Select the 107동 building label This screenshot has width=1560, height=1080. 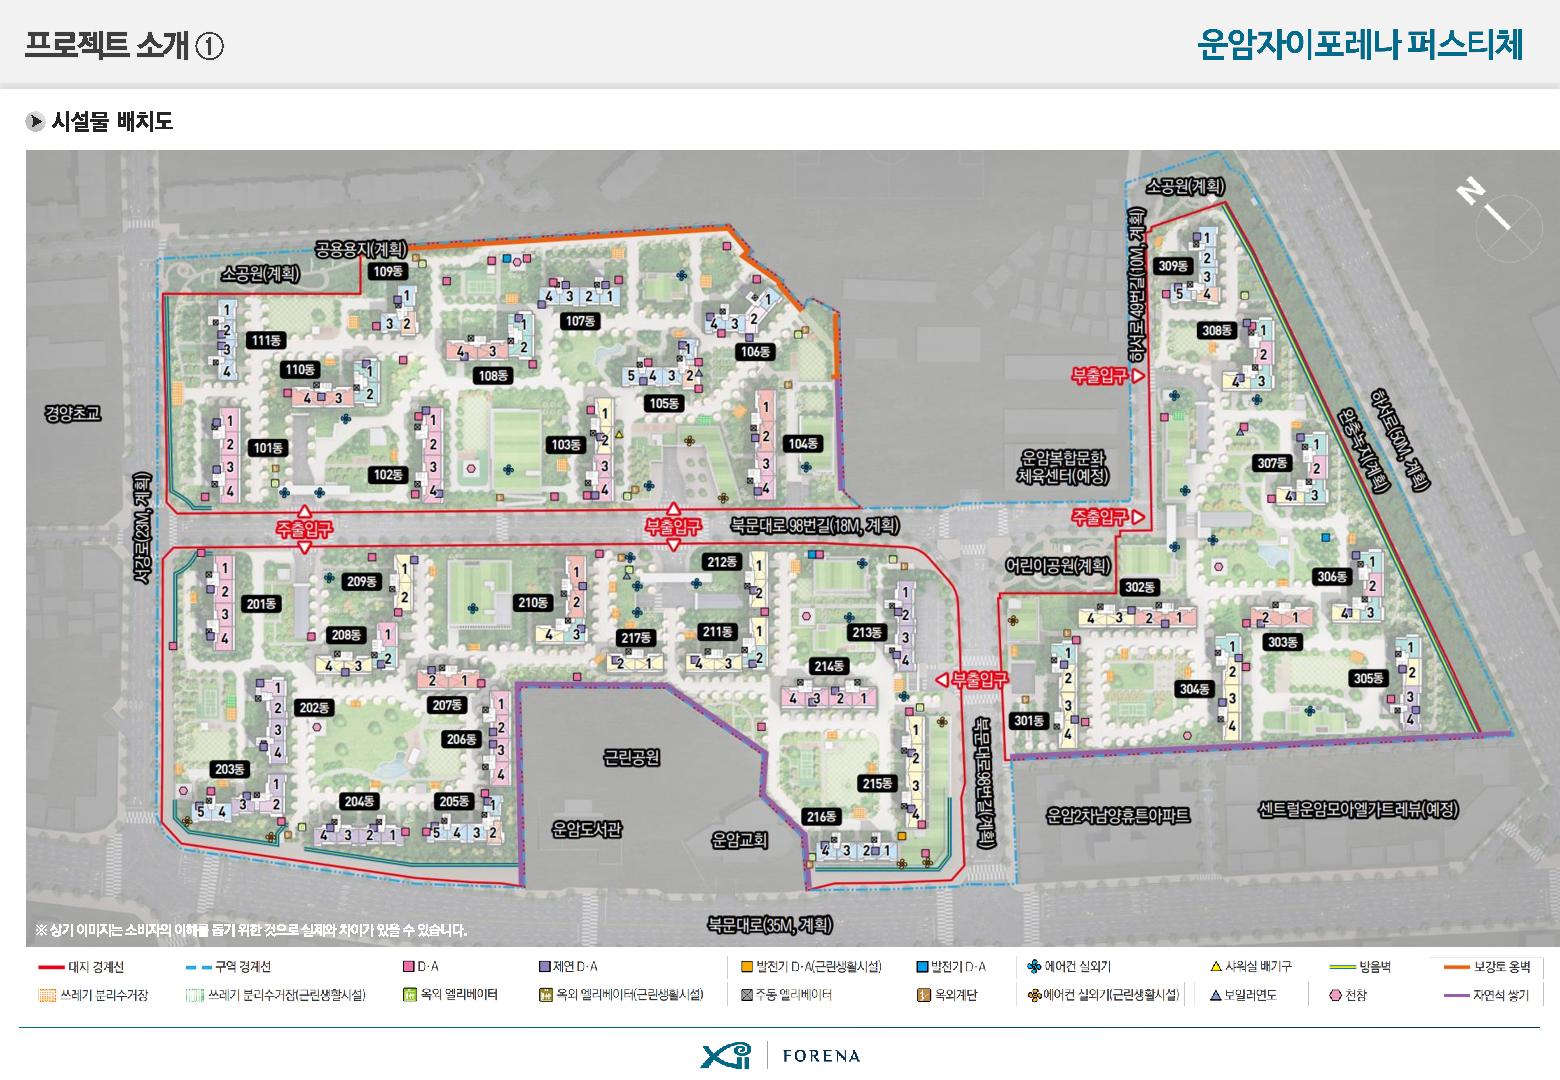pos(580,321)
